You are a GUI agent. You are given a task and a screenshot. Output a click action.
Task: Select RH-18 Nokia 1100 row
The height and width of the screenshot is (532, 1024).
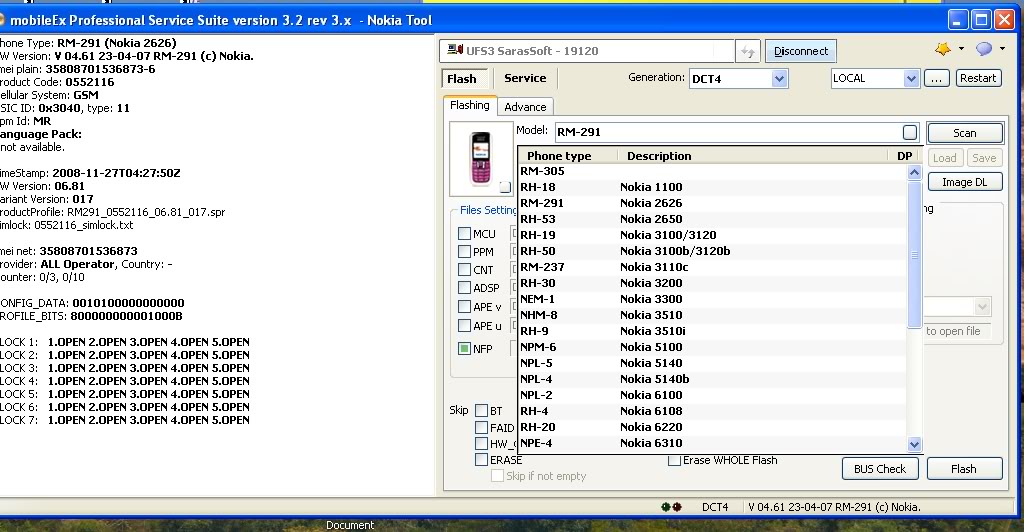coord(712,187)
